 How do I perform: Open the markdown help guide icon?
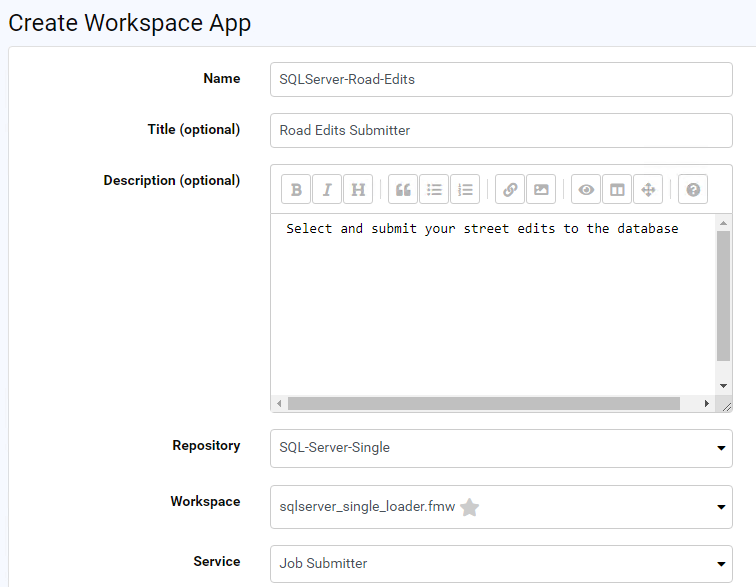point(693,189)
